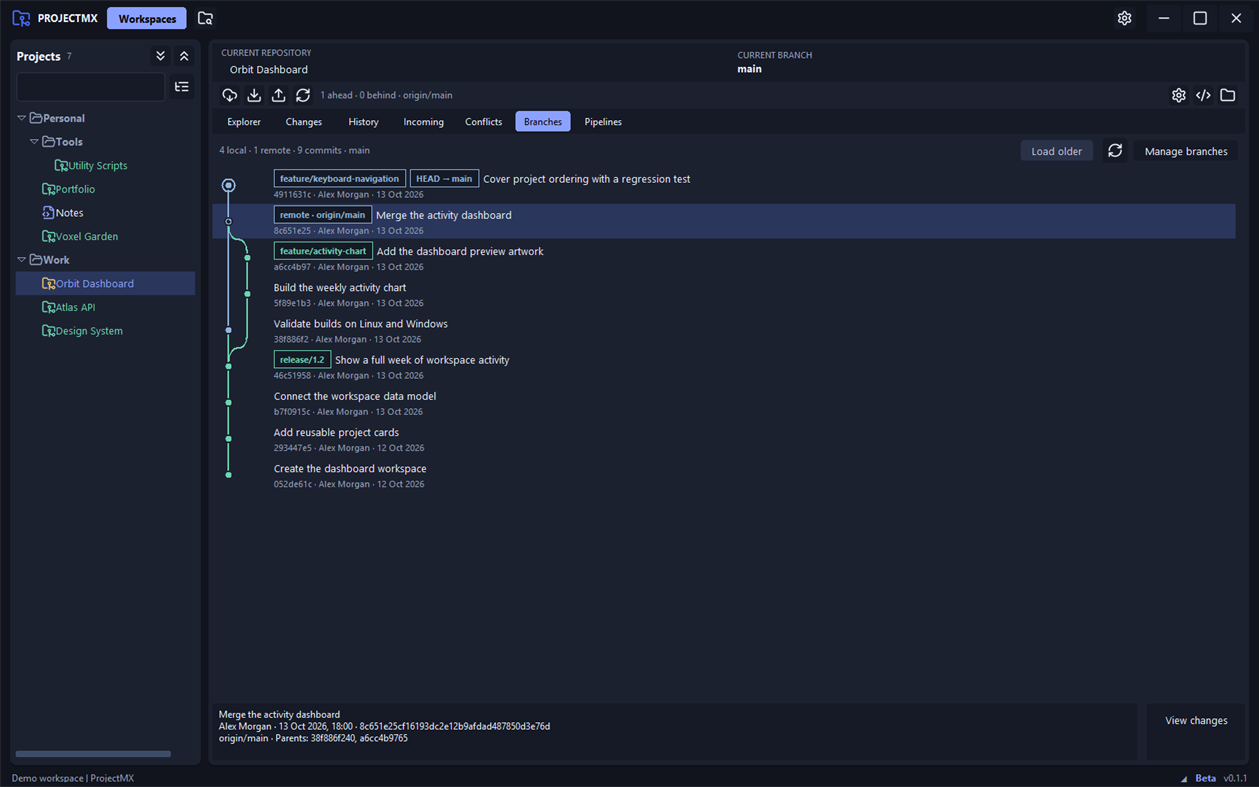The image size is (1259, 787).
Task: Click the Tools folder icon
Action: 49,142
